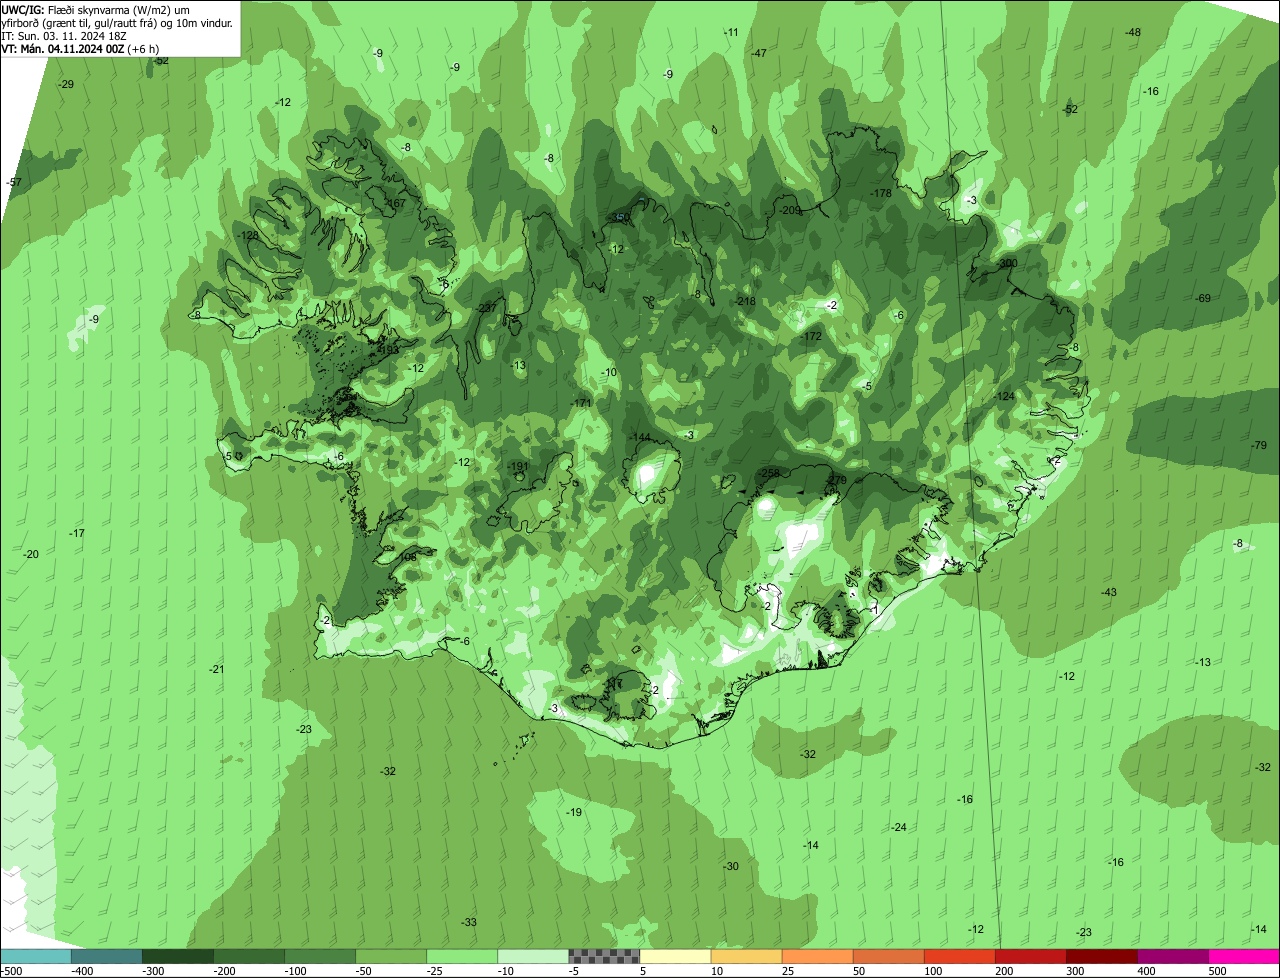Click the '-191' value on the map

click(517, 467)
